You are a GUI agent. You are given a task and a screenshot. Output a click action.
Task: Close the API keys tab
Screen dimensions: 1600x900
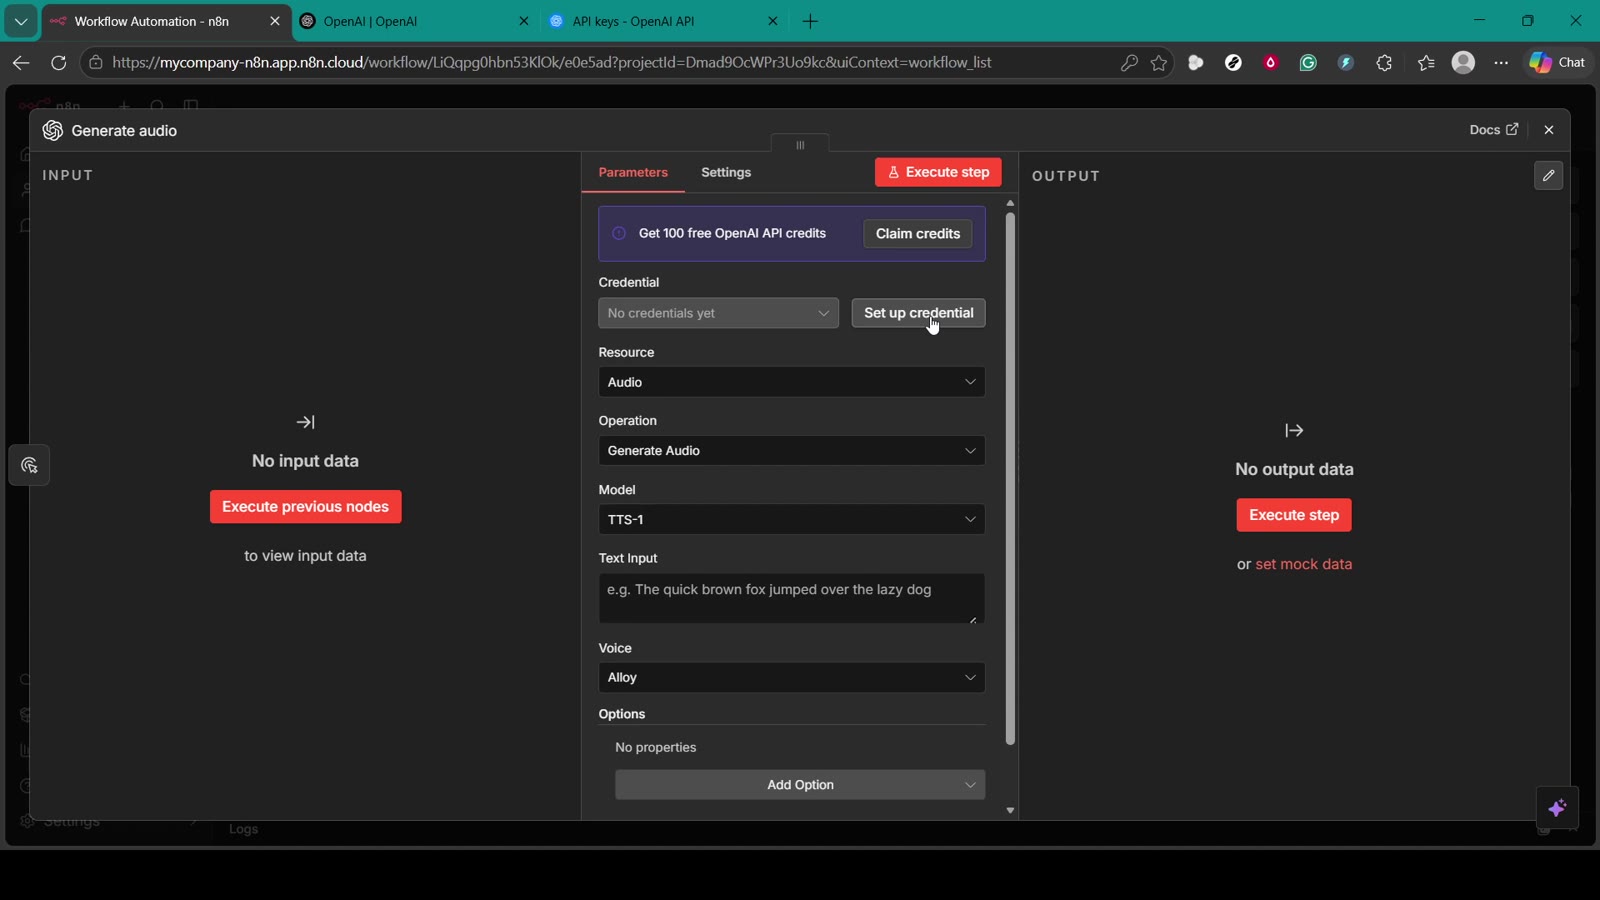[x=772, y=21]
